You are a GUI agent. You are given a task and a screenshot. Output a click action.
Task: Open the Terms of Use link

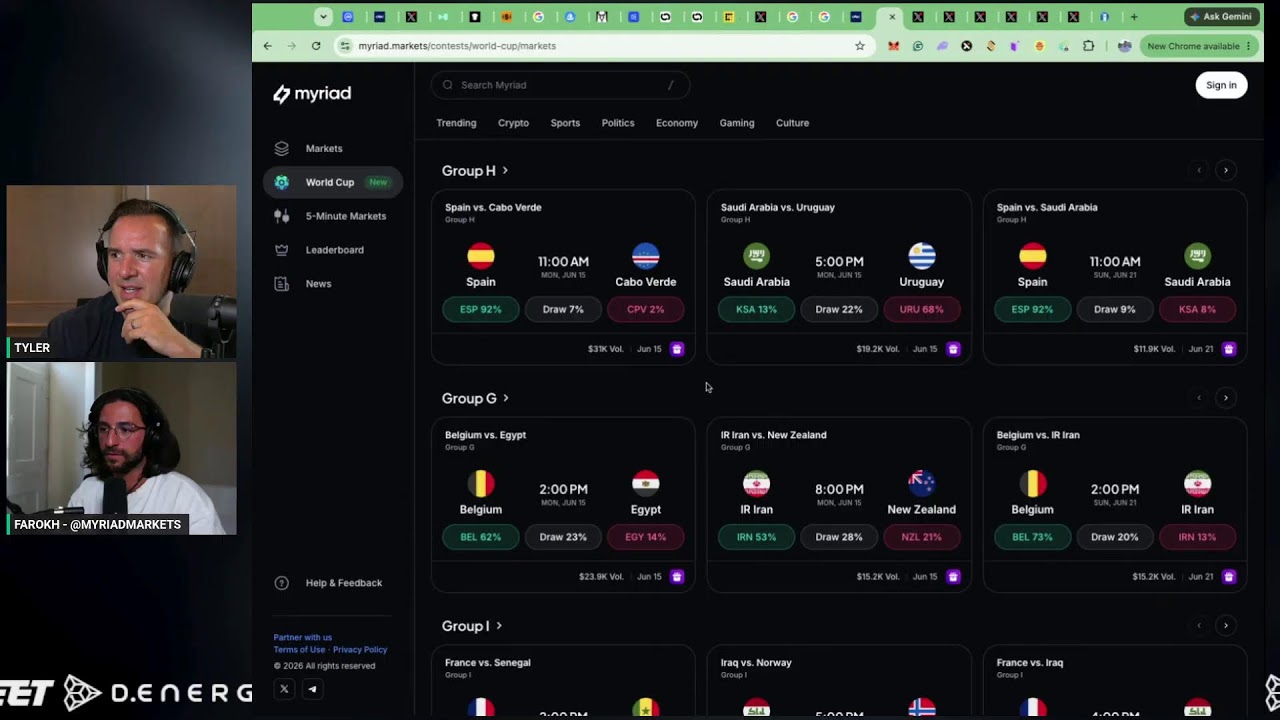299,650
